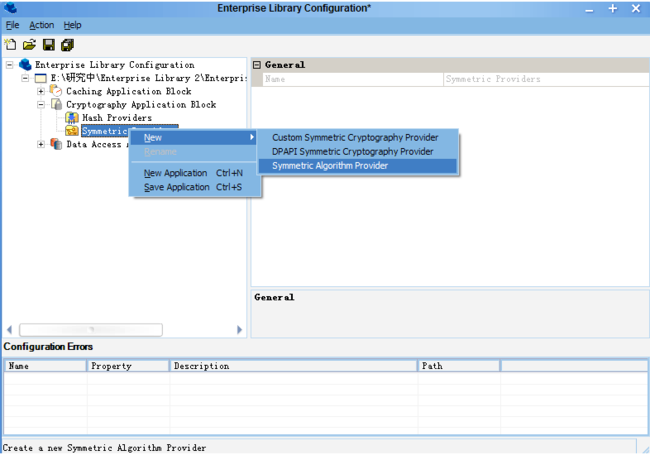Choose Custom Symmetric Cryptography Provider
The height and width of the screenshot is (455, 650).
pyautogui.click(x=358, y=137)
